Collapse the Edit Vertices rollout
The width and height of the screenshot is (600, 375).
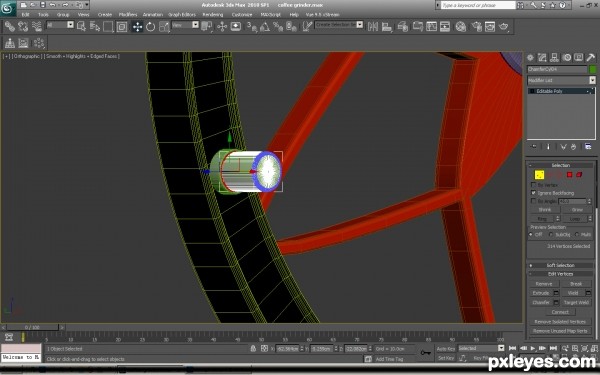pos(561,274)
